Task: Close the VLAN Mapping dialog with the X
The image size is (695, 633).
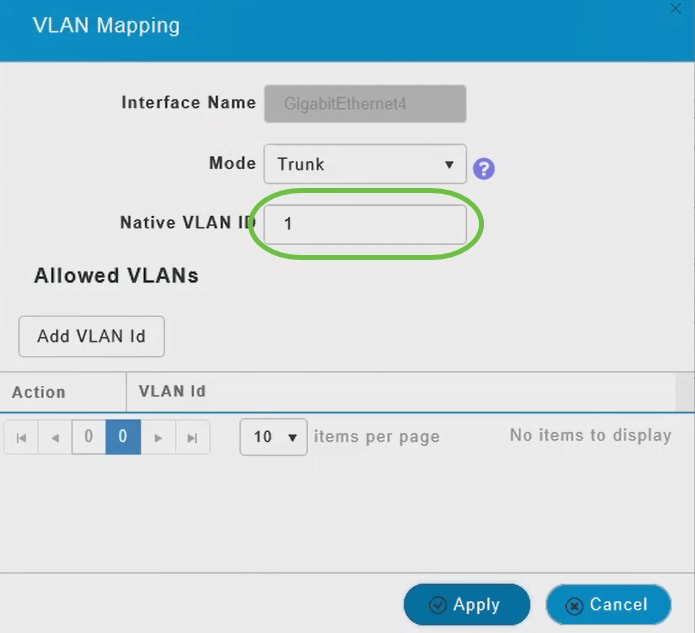Action: tap(675, 8)
